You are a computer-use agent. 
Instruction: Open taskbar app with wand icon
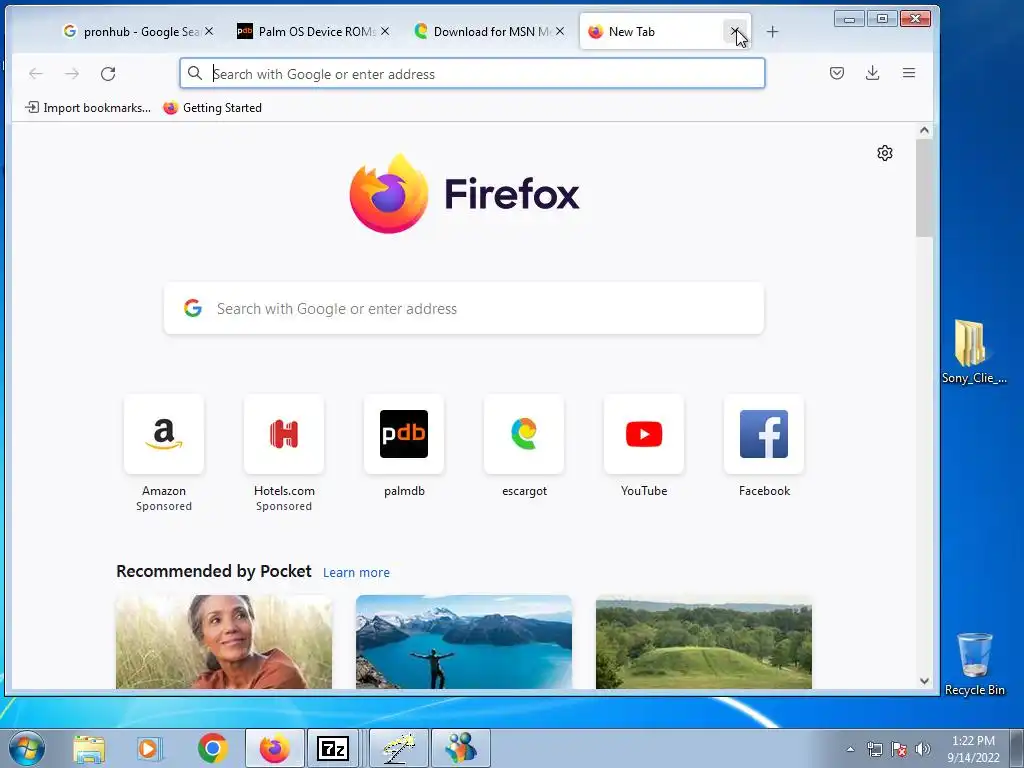coord(398,748)
